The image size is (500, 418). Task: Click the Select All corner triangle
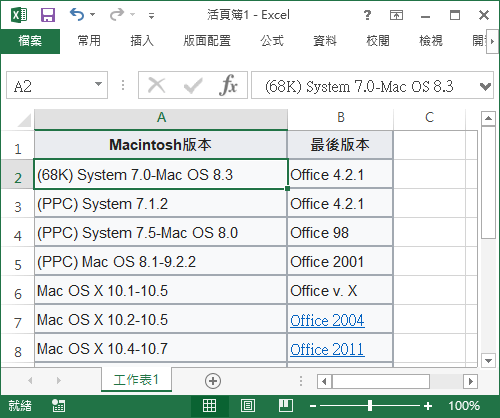pos(24,120)
